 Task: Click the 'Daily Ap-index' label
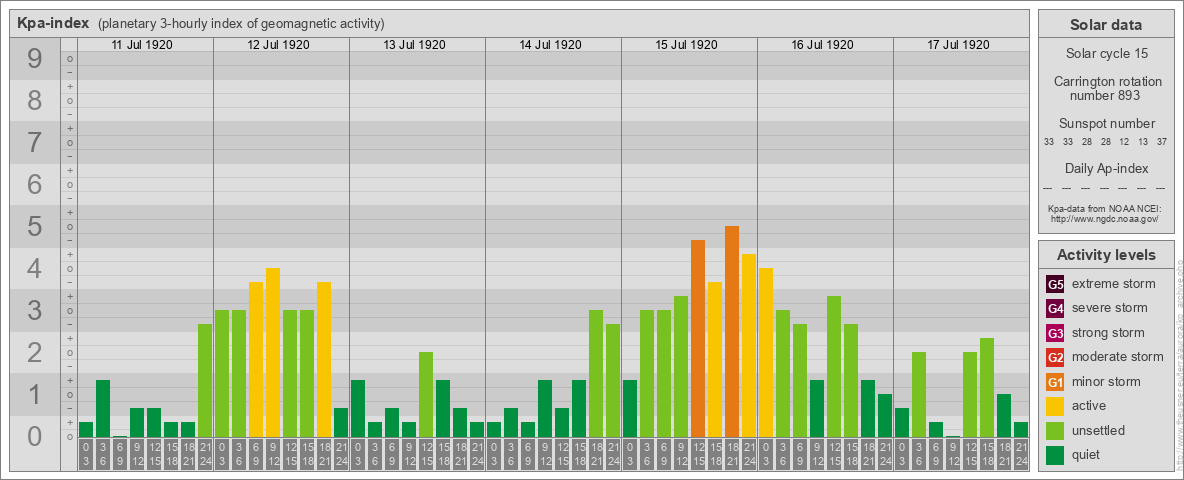[x=1105, y=168]
